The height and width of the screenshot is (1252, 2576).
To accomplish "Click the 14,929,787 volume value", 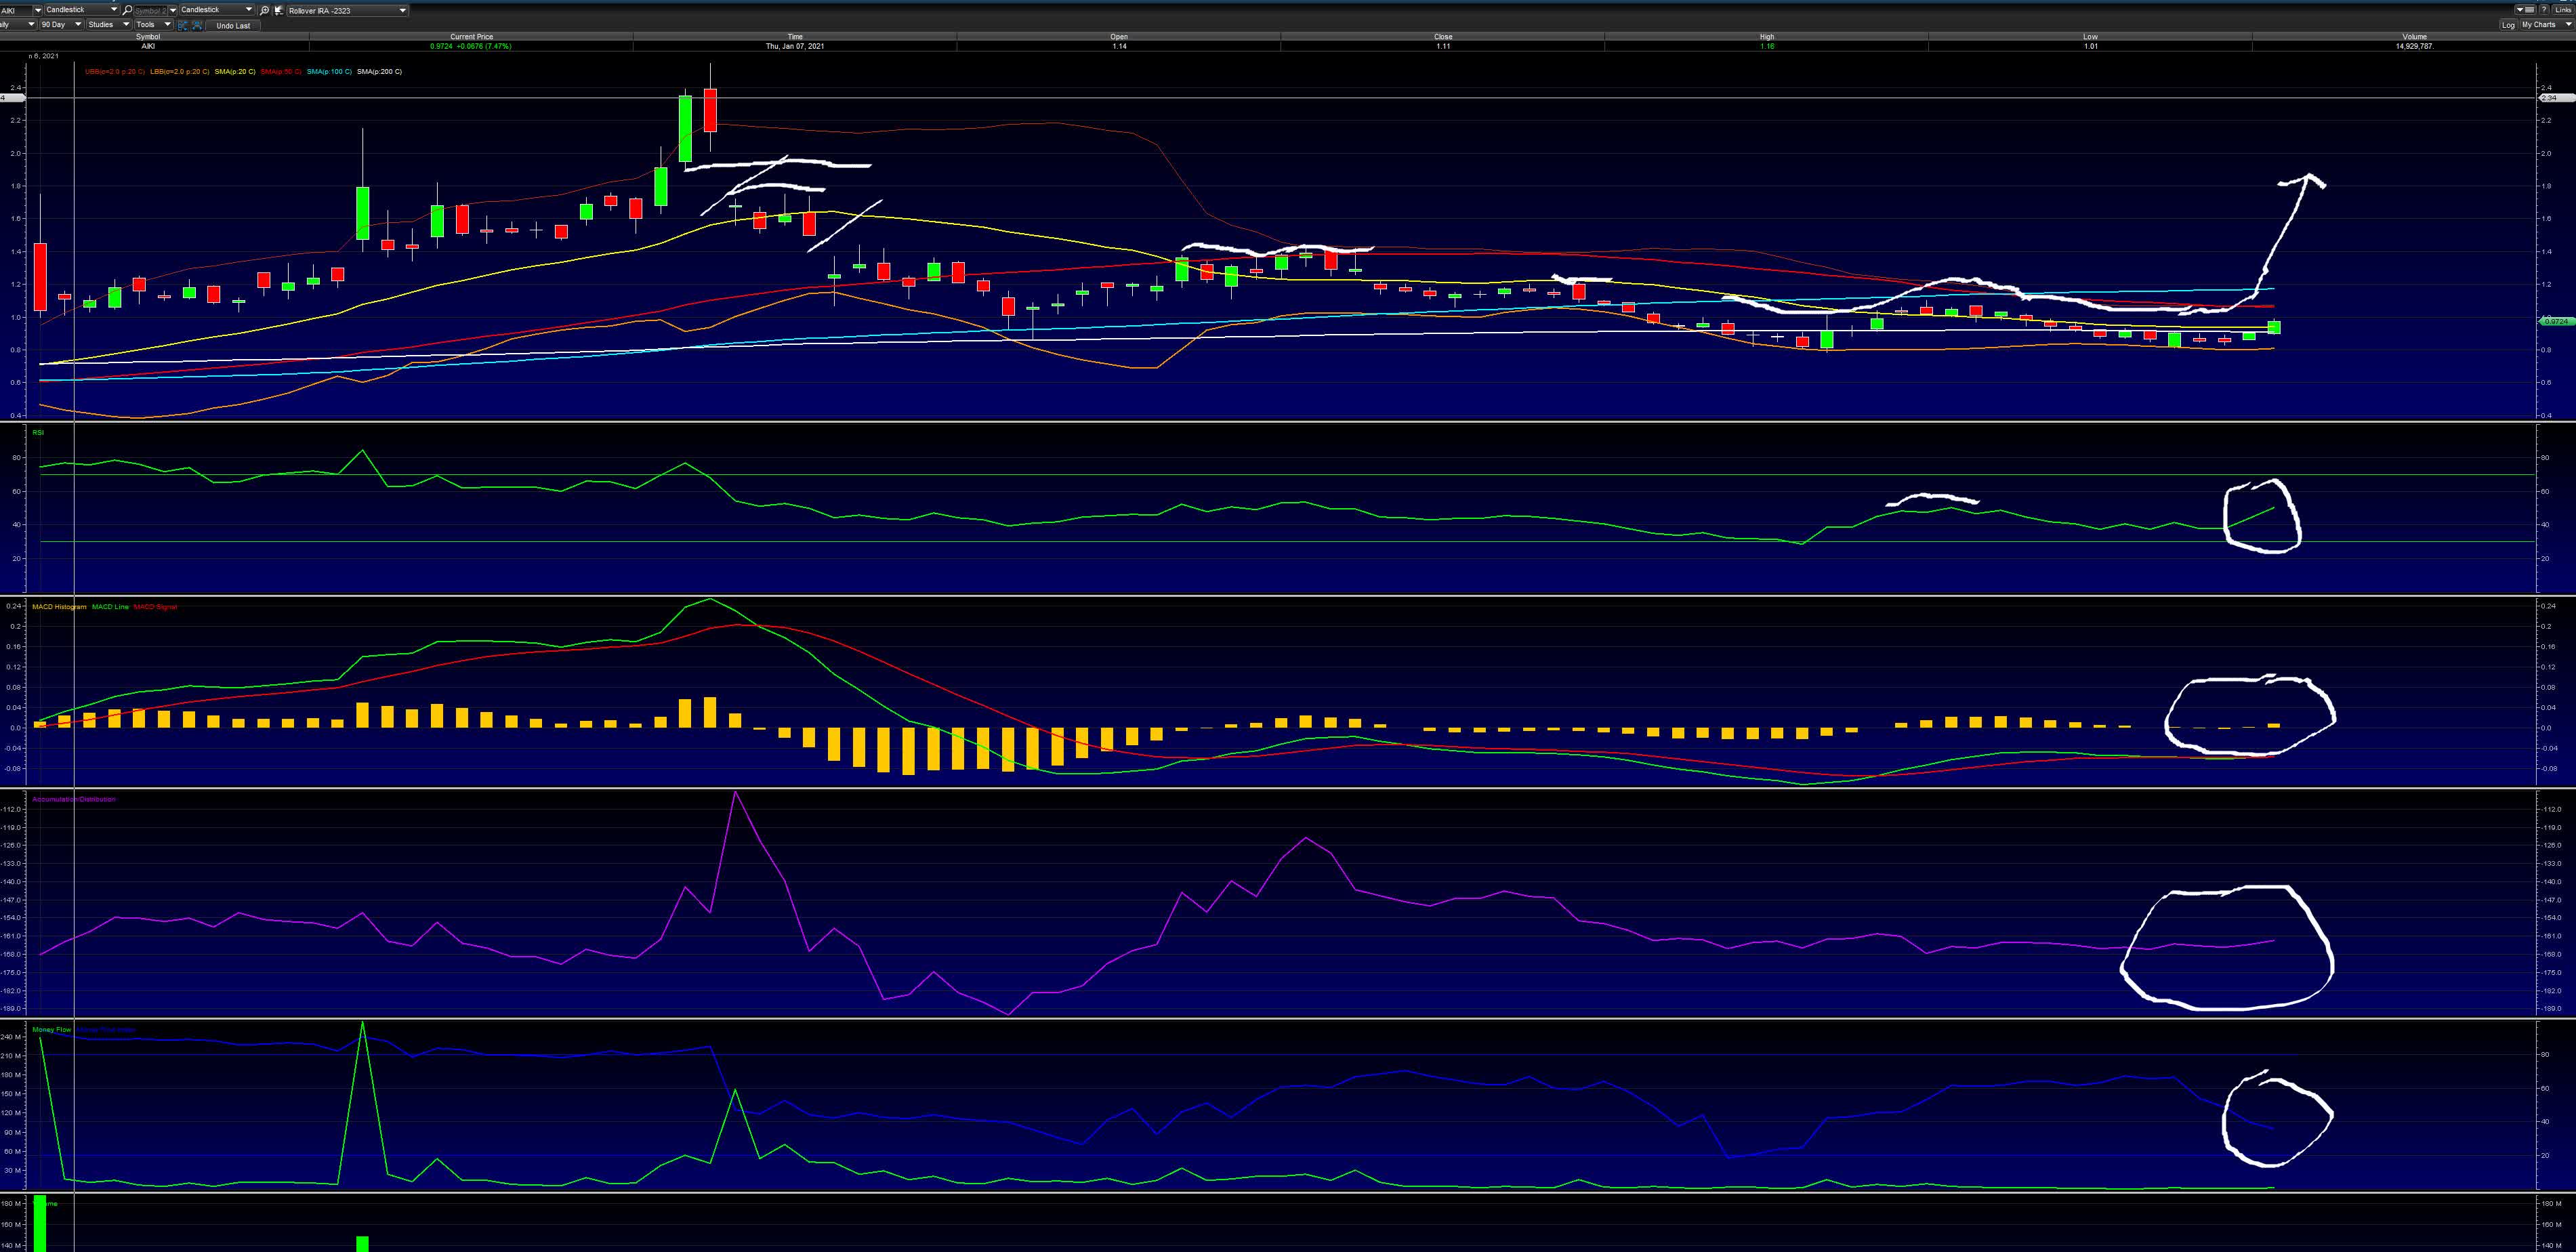I will pos(2415,46).
